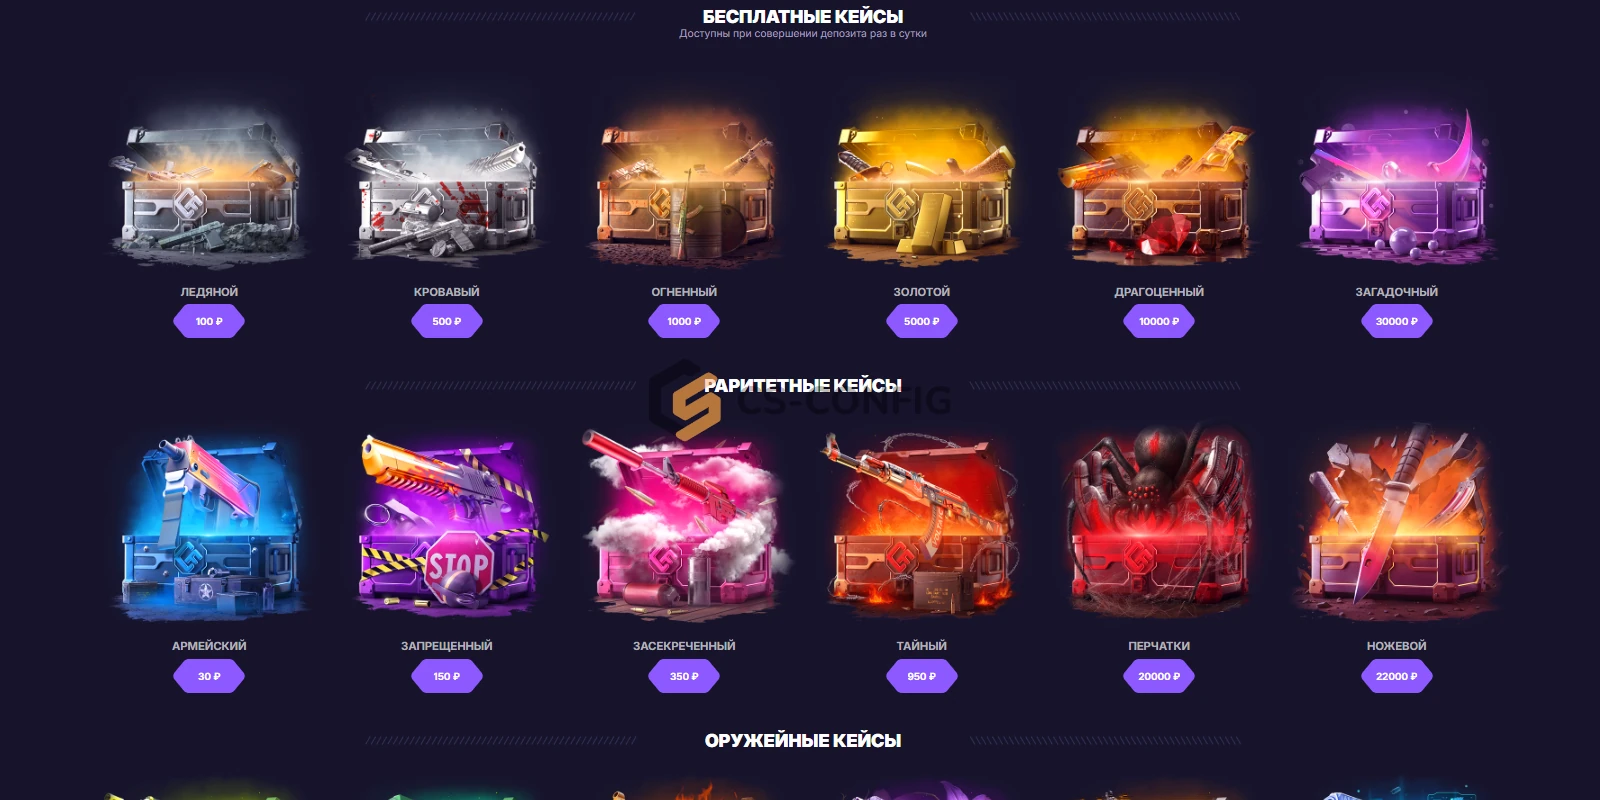The image size is (1600, 800).
Task: Open the Кровавый bloody case image
Action: (x=446, y=188)
